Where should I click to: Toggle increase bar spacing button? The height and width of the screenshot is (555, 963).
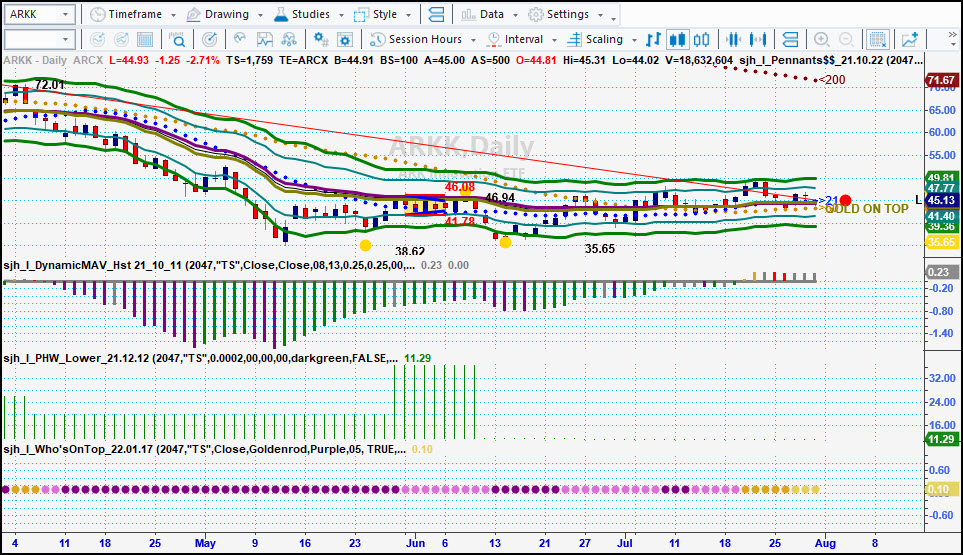[x=758, y=40]
